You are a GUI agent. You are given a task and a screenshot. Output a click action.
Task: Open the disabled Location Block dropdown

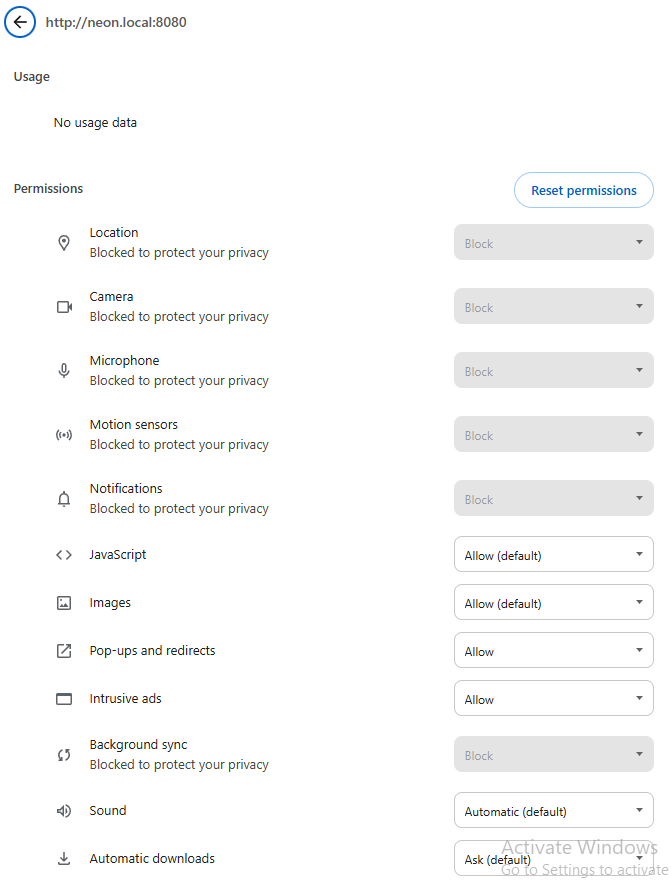click(x=554, y=242)
